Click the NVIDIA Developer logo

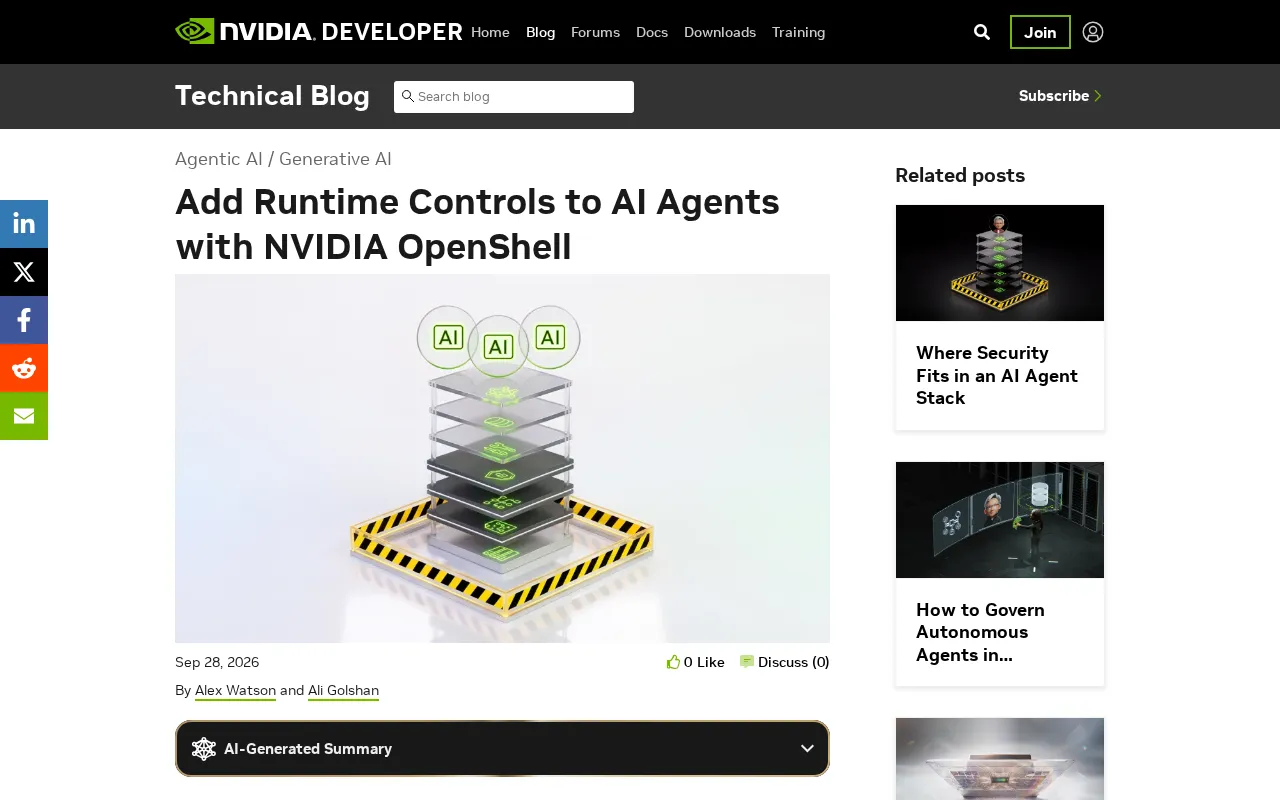tap(319, 32)
